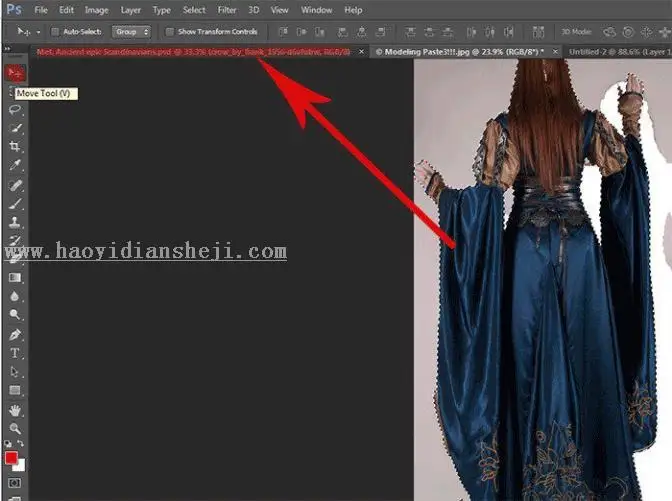Open the Filter menu
Viewport: 672px width, 501px height.
(x=227, y=10)
